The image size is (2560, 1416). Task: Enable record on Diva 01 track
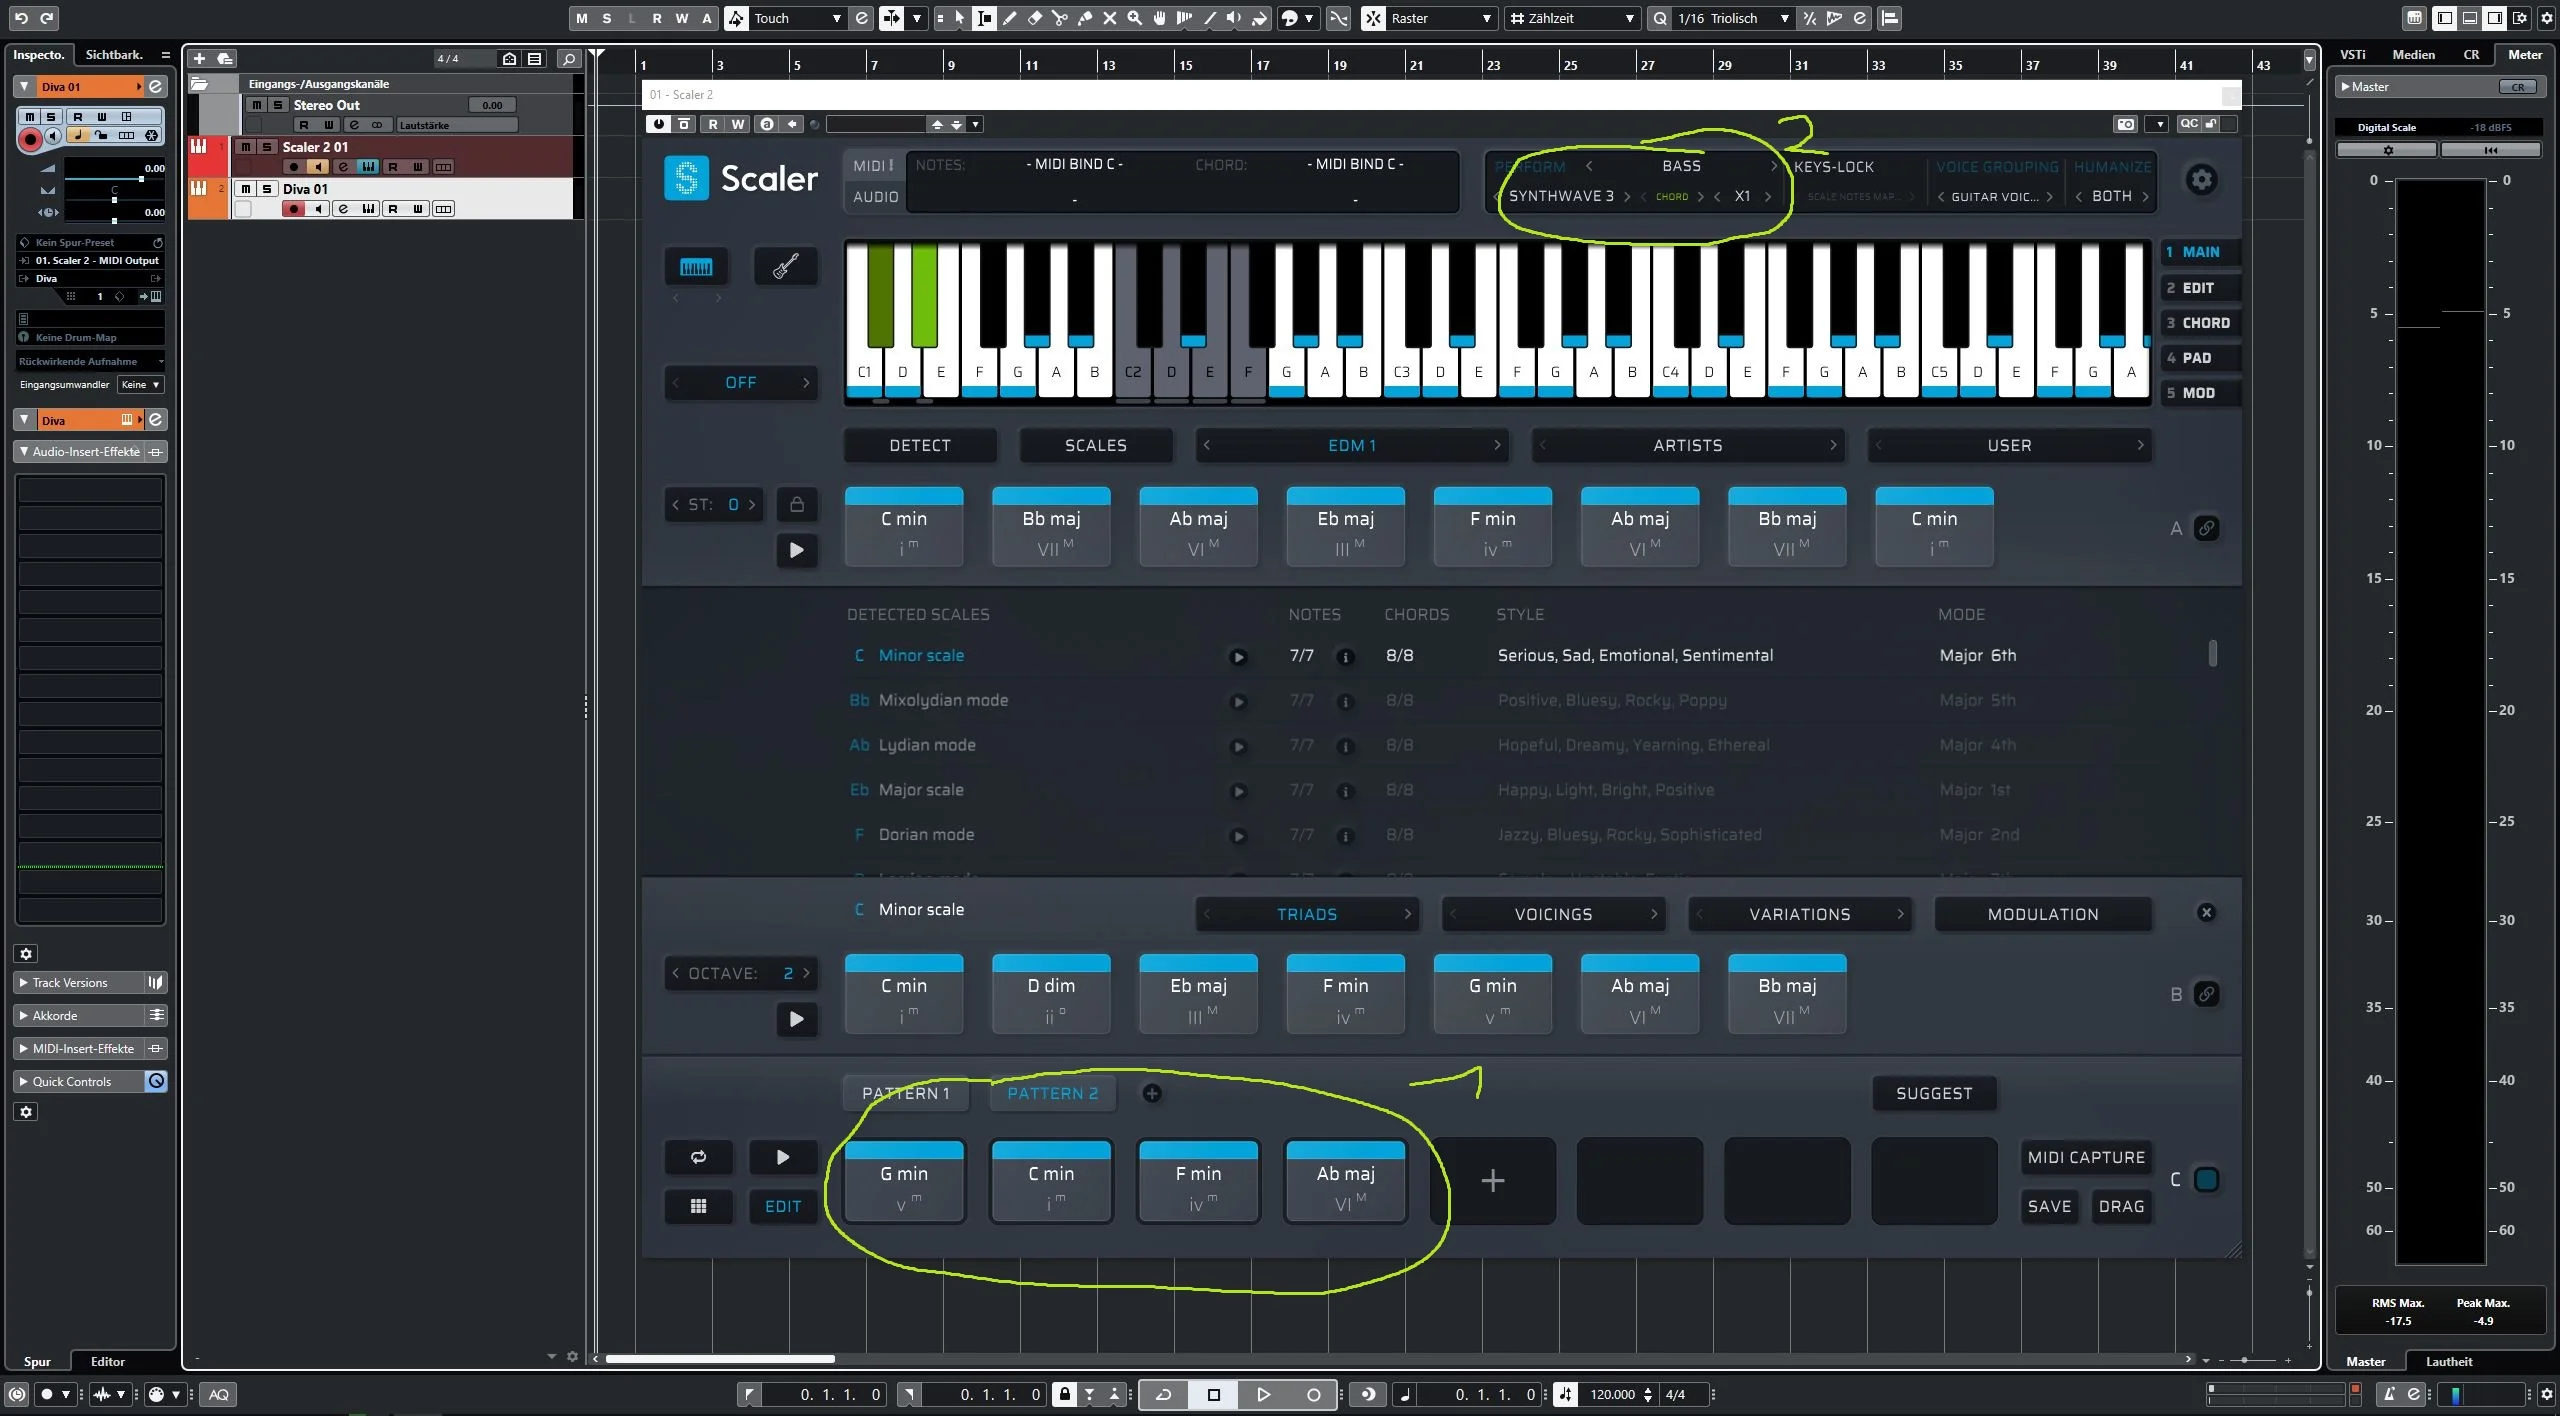[293, 209]
